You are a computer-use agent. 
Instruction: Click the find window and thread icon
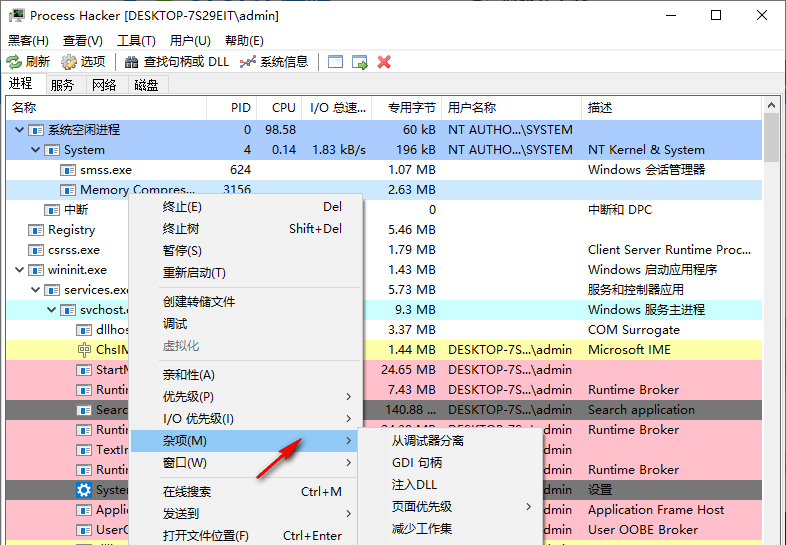tap(360, 62)
